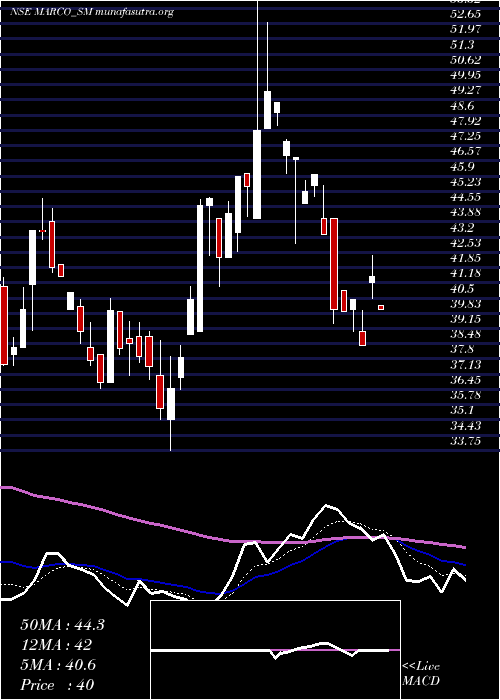Select the 48.6 price label
This screenshot has width=500, height=700.
(x=462, y=106)
